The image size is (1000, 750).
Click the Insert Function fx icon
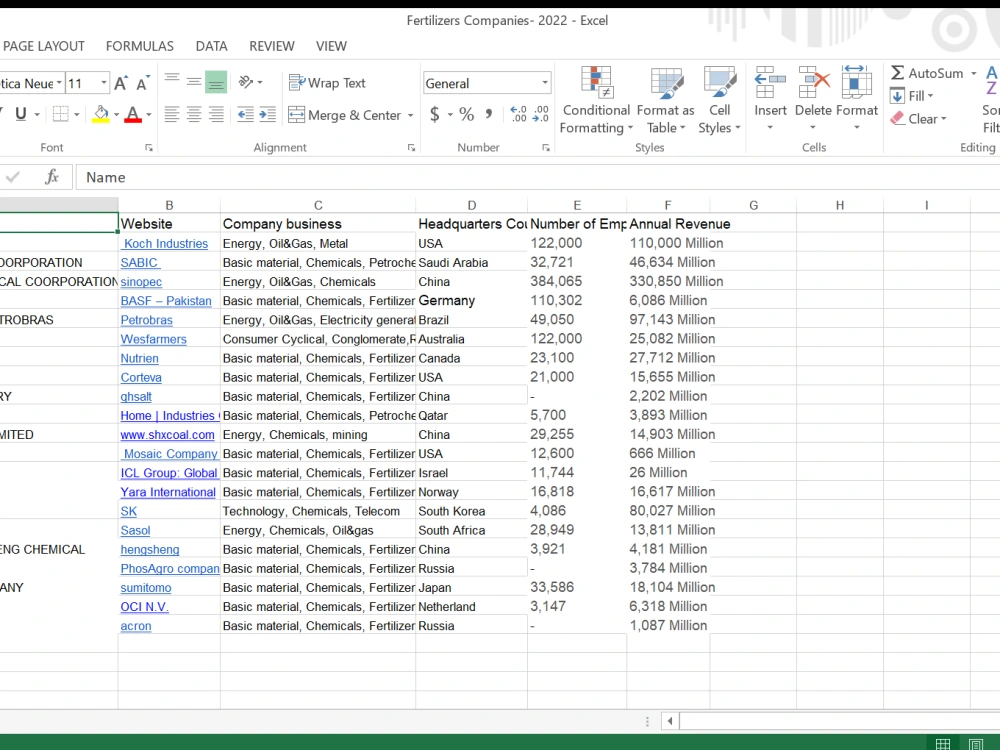coord(52,177)
